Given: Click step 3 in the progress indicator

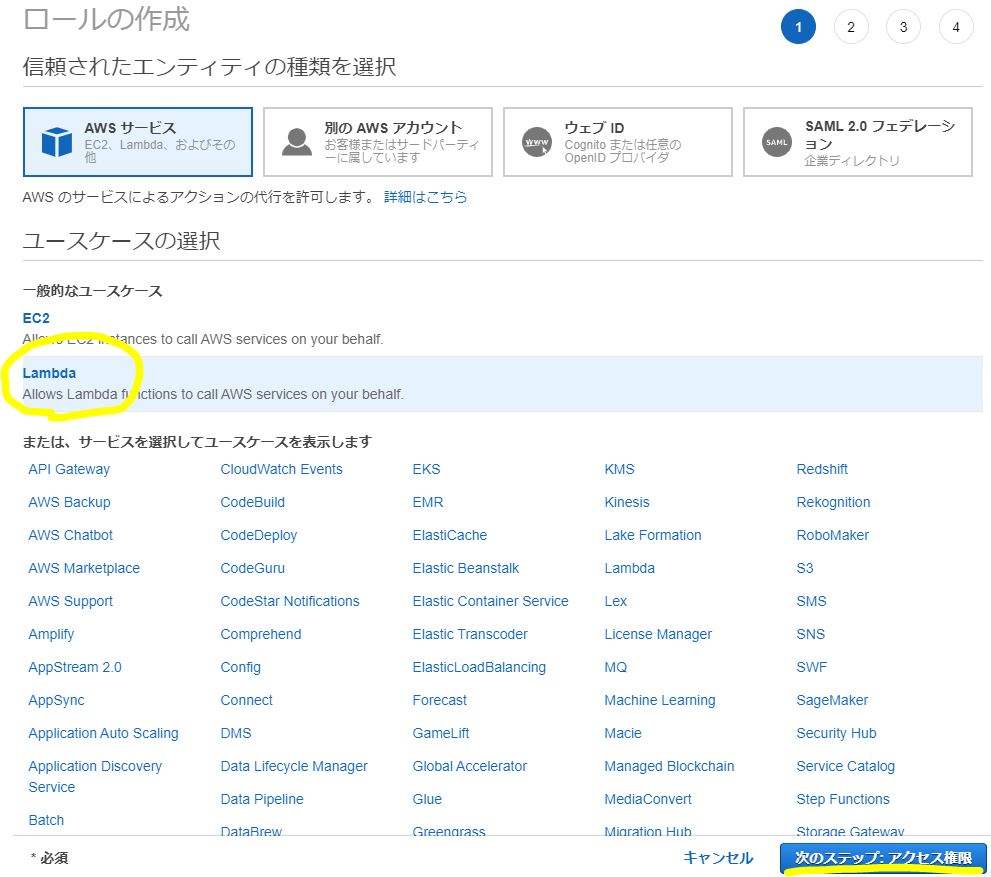Looking at the screenshot, I should [903, 27].
